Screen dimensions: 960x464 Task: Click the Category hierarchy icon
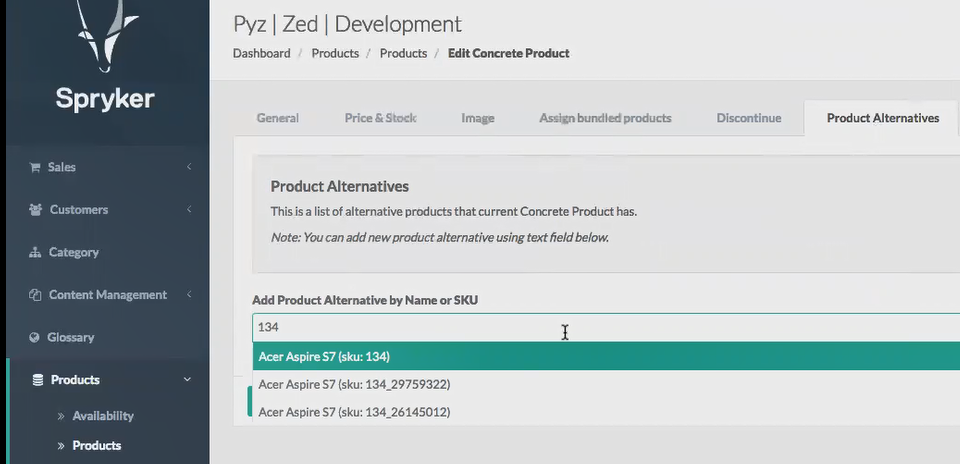(x=36, y=253)
